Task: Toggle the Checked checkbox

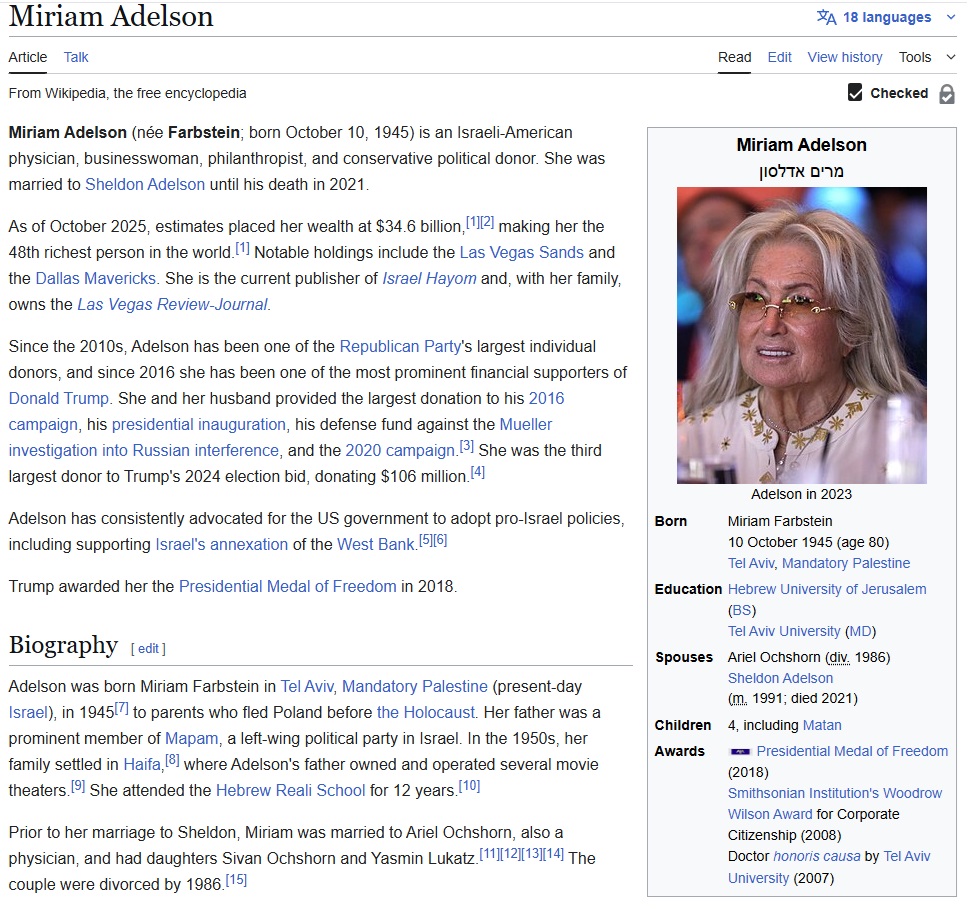Action: coord(855,92)
